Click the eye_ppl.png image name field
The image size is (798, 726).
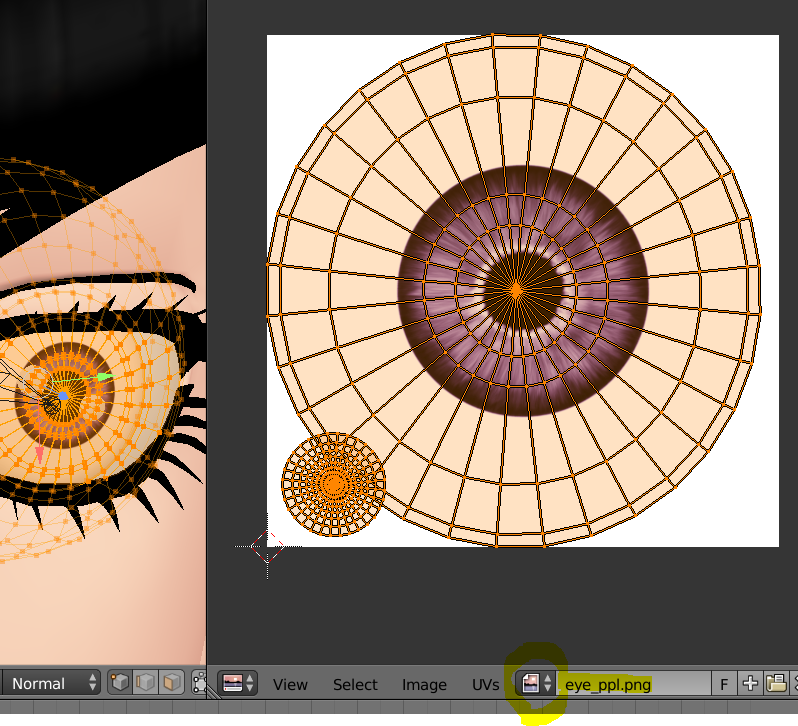[x=634, y=684]
